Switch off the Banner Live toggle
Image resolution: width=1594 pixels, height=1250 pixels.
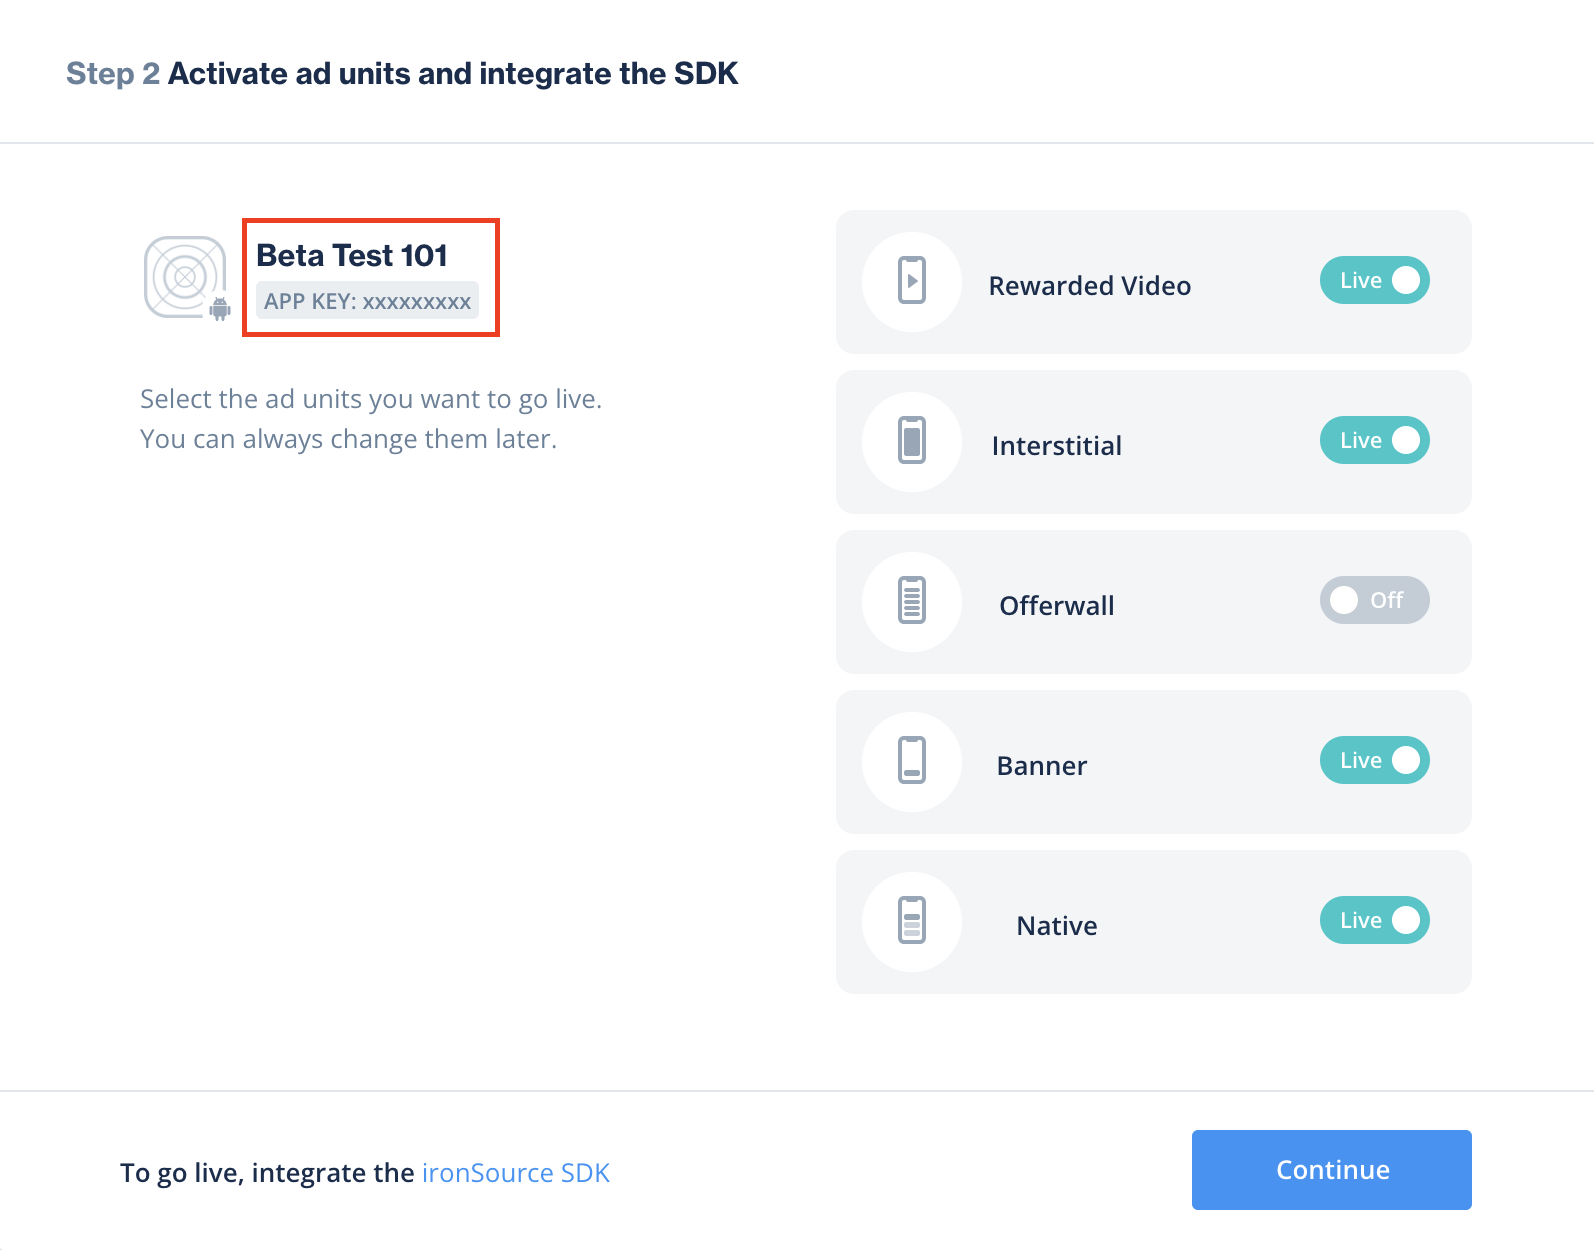(x=1374, y=761)
